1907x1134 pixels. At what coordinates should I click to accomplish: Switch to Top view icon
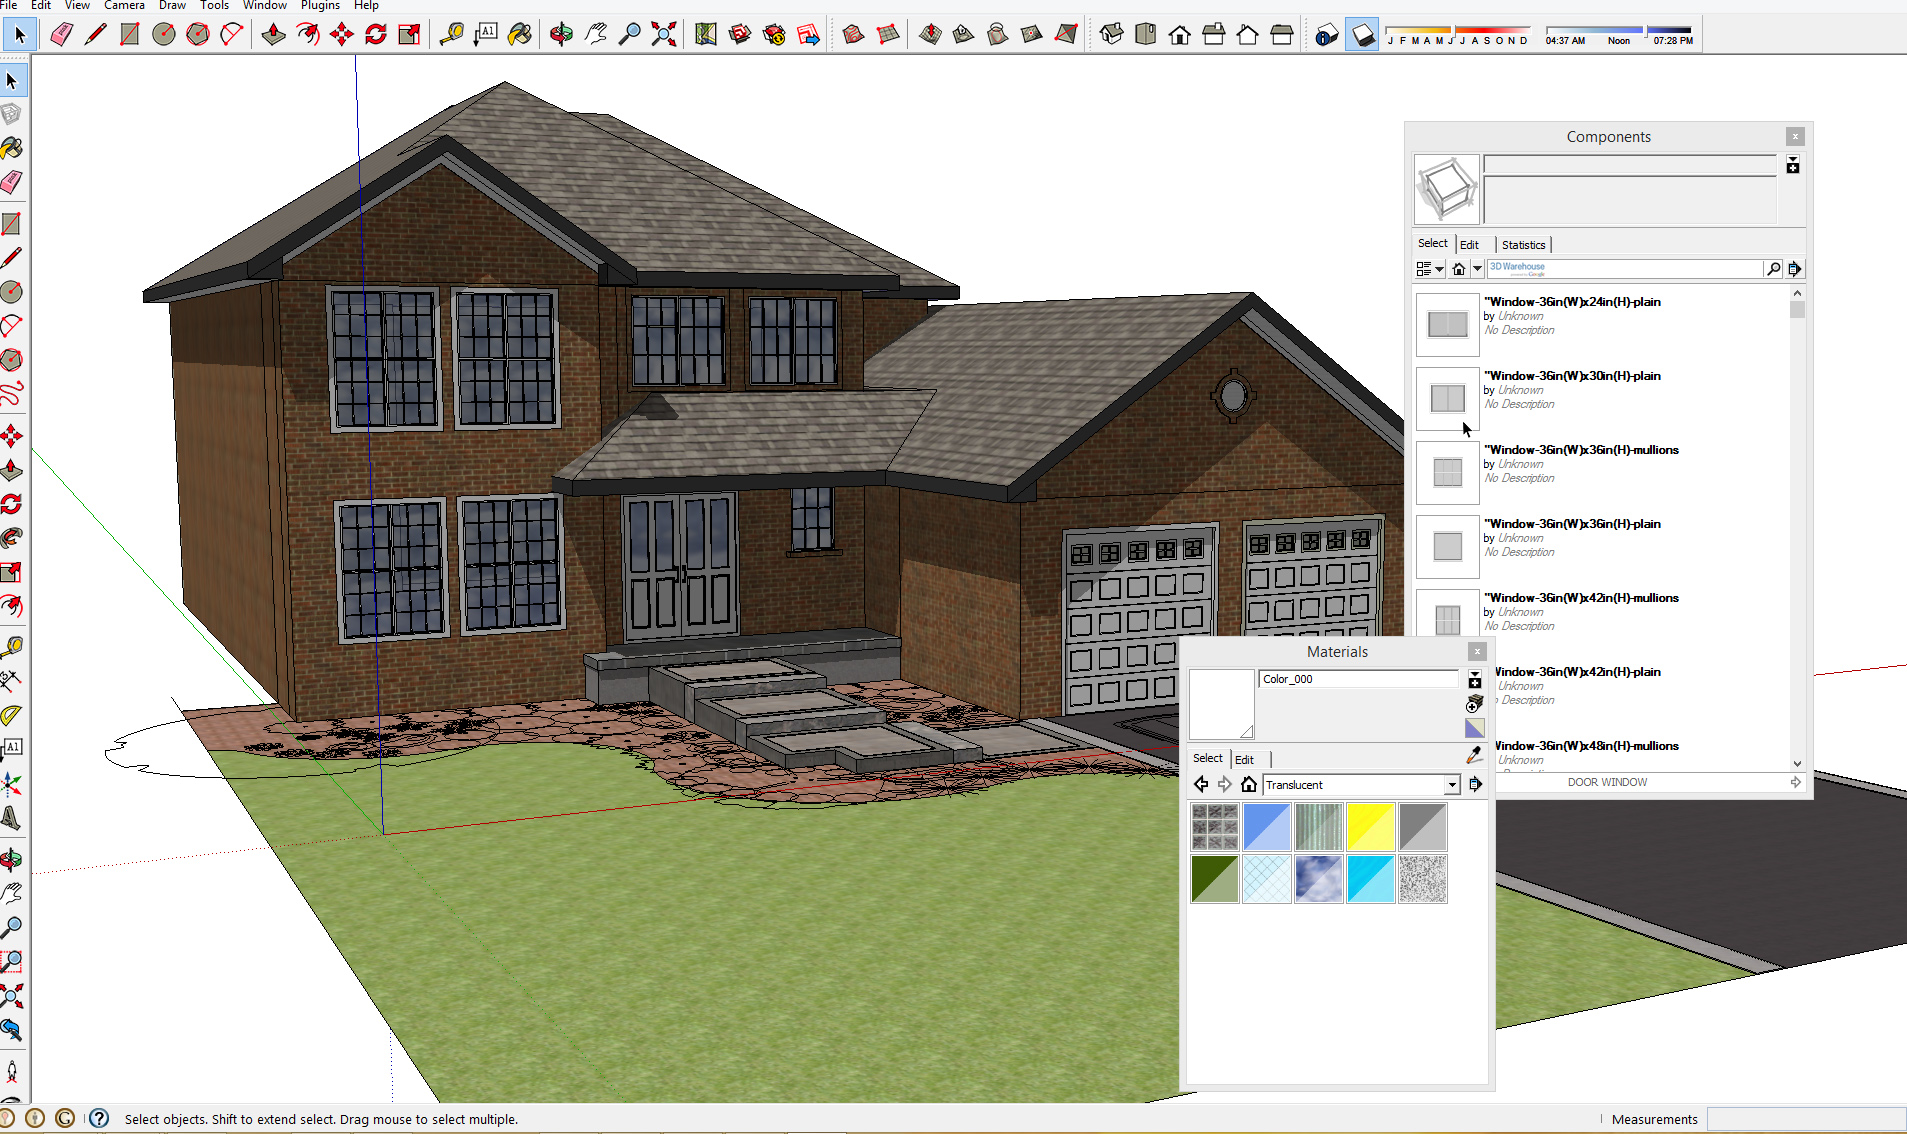click(1145, 35)
